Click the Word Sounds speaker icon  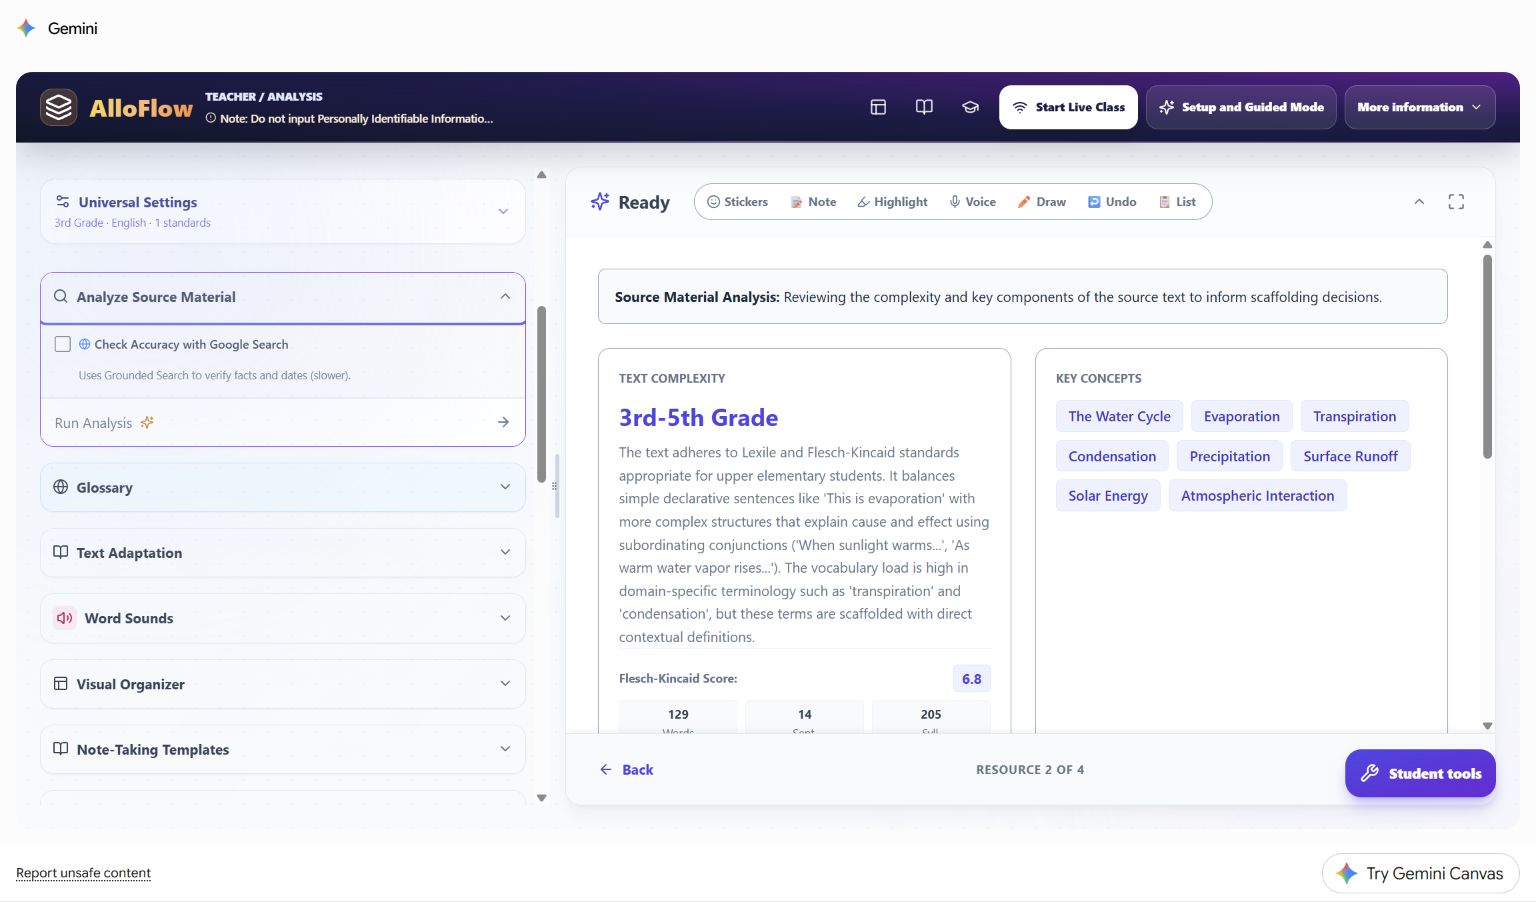pyautogui.click(x=65, y=618)
